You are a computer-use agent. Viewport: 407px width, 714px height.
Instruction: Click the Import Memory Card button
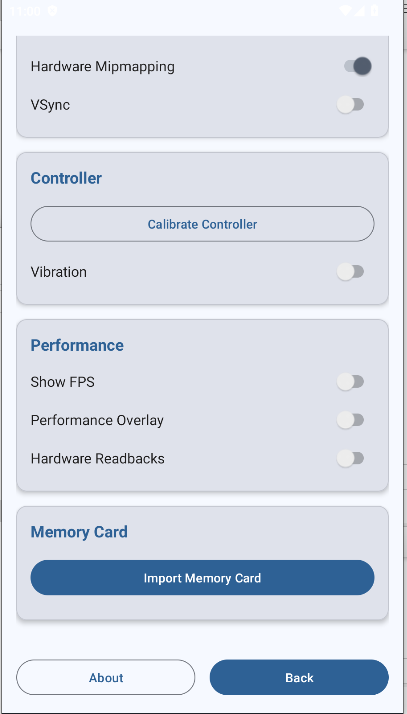pos(203,578)
